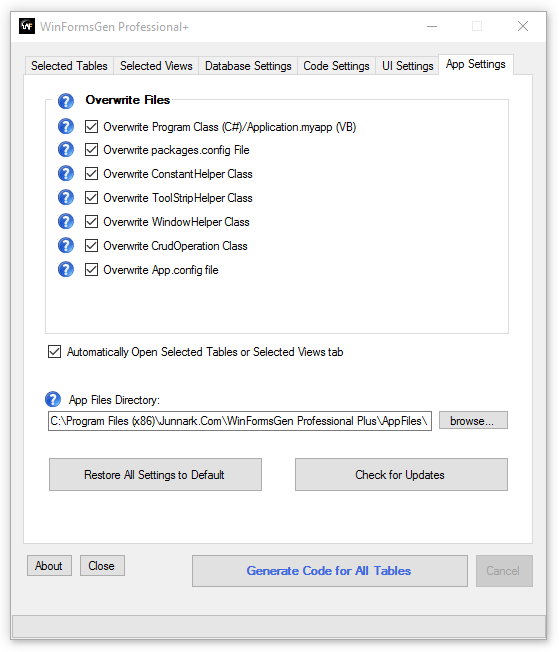The image size is (559, 652).
Task: Select the App Settings tab
Action: [476, 64]
